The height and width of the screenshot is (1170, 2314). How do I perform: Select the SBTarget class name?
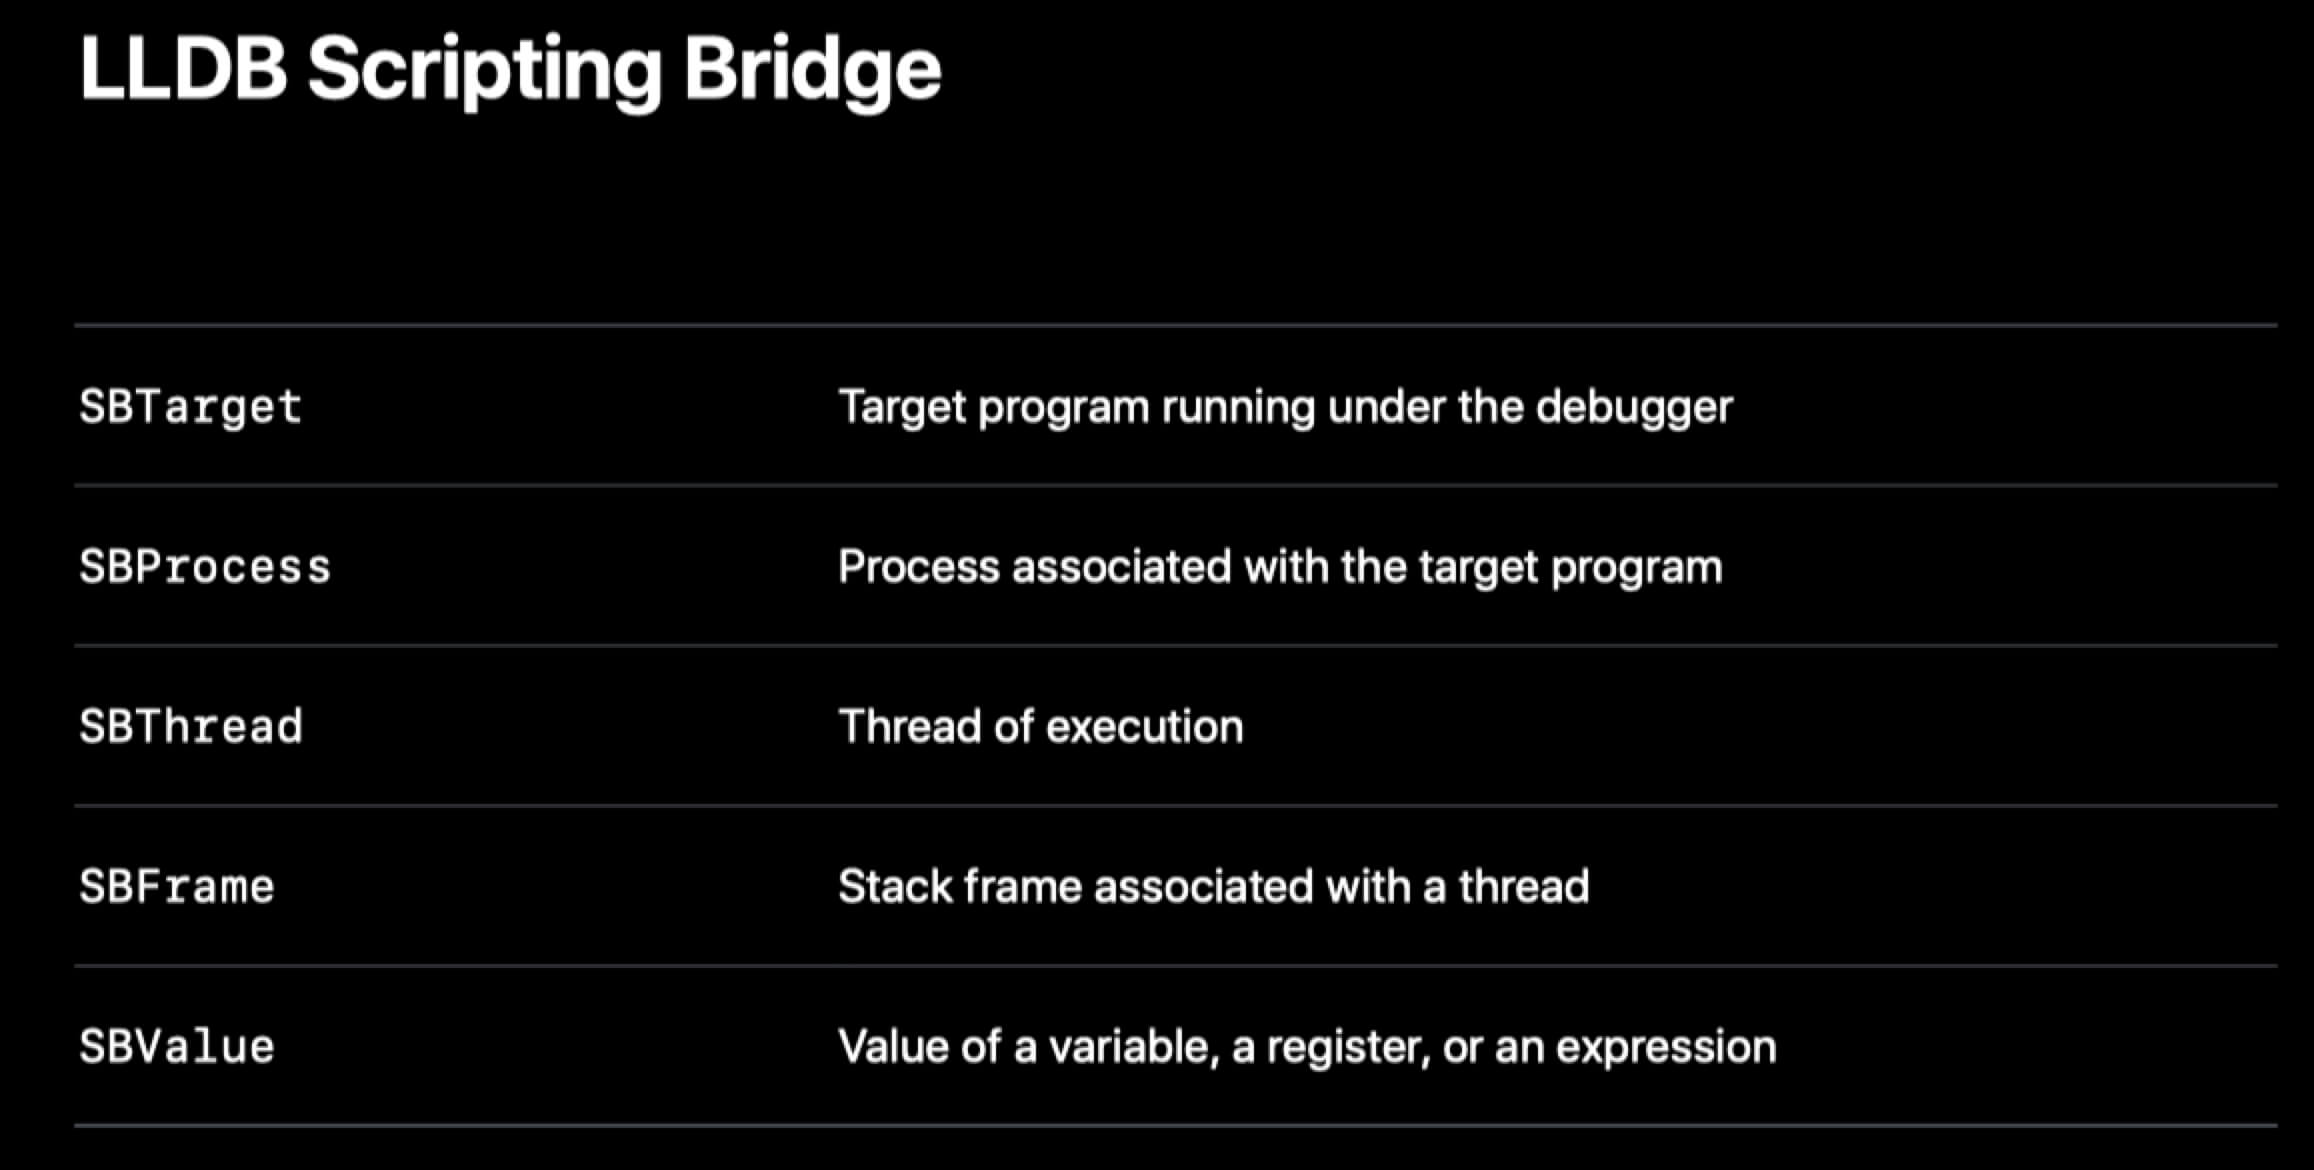click(x=190, y=408)
